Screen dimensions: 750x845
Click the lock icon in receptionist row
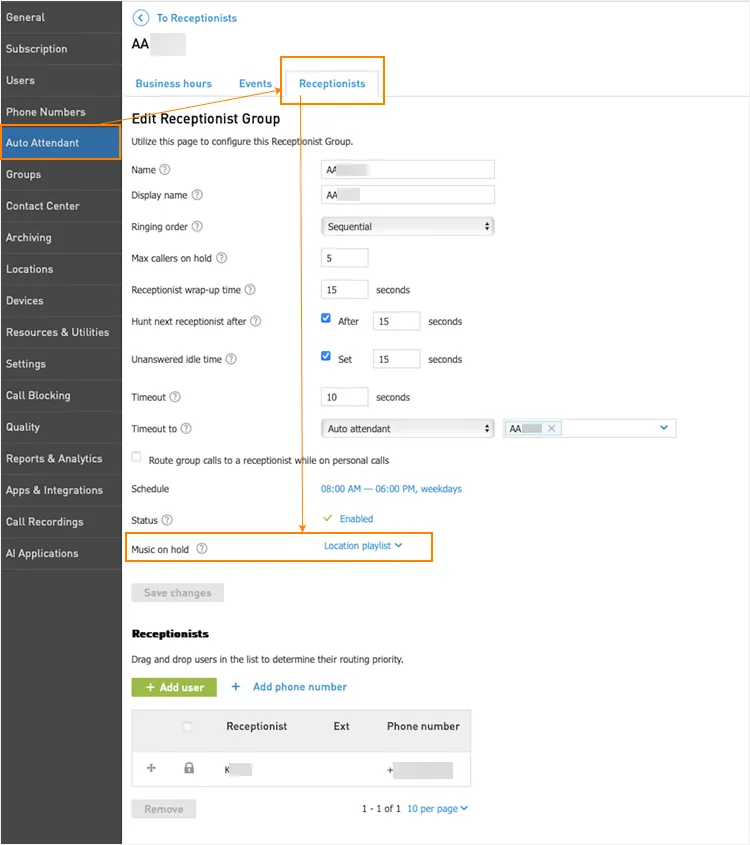coord(189,768)
